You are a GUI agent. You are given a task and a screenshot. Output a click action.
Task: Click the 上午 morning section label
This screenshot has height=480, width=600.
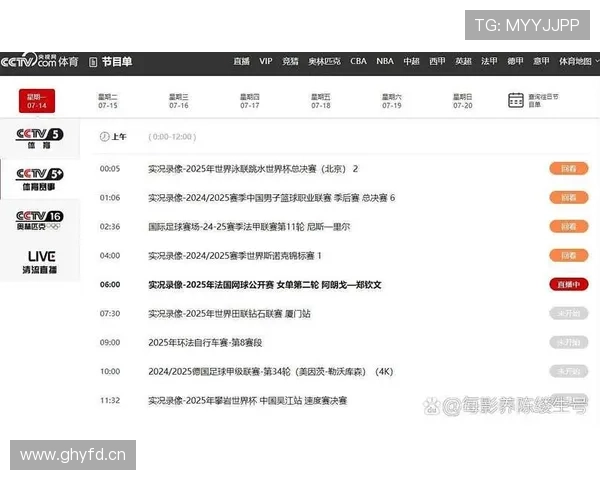[119, 137]
